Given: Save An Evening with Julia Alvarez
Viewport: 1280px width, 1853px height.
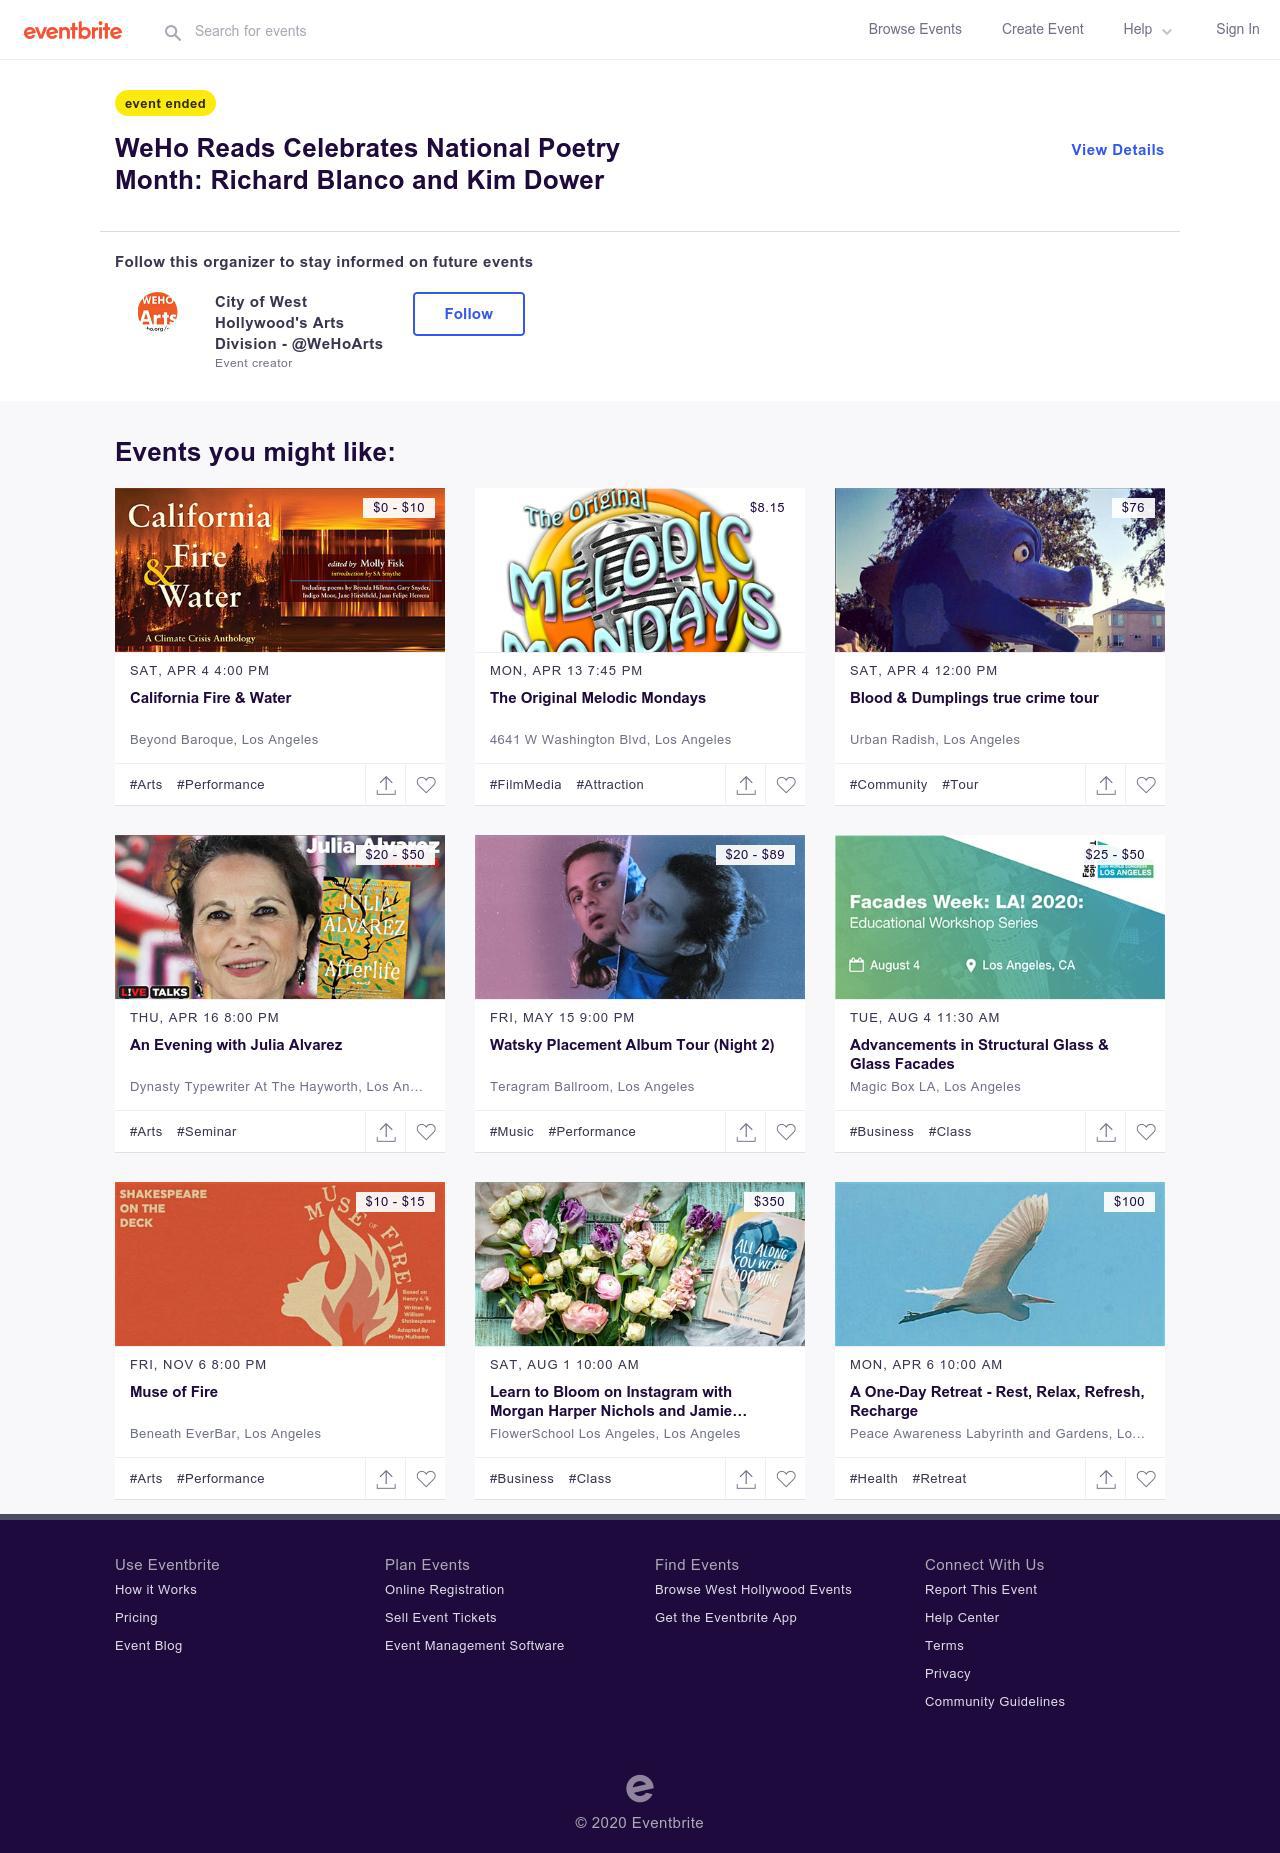Looking at the screenshot, I should [426, 1132].
